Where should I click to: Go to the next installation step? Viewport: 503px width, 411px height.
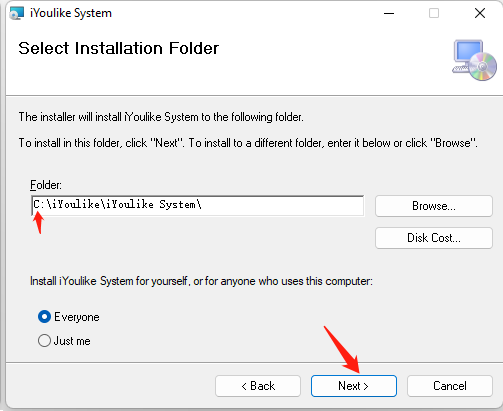[354, 386]
